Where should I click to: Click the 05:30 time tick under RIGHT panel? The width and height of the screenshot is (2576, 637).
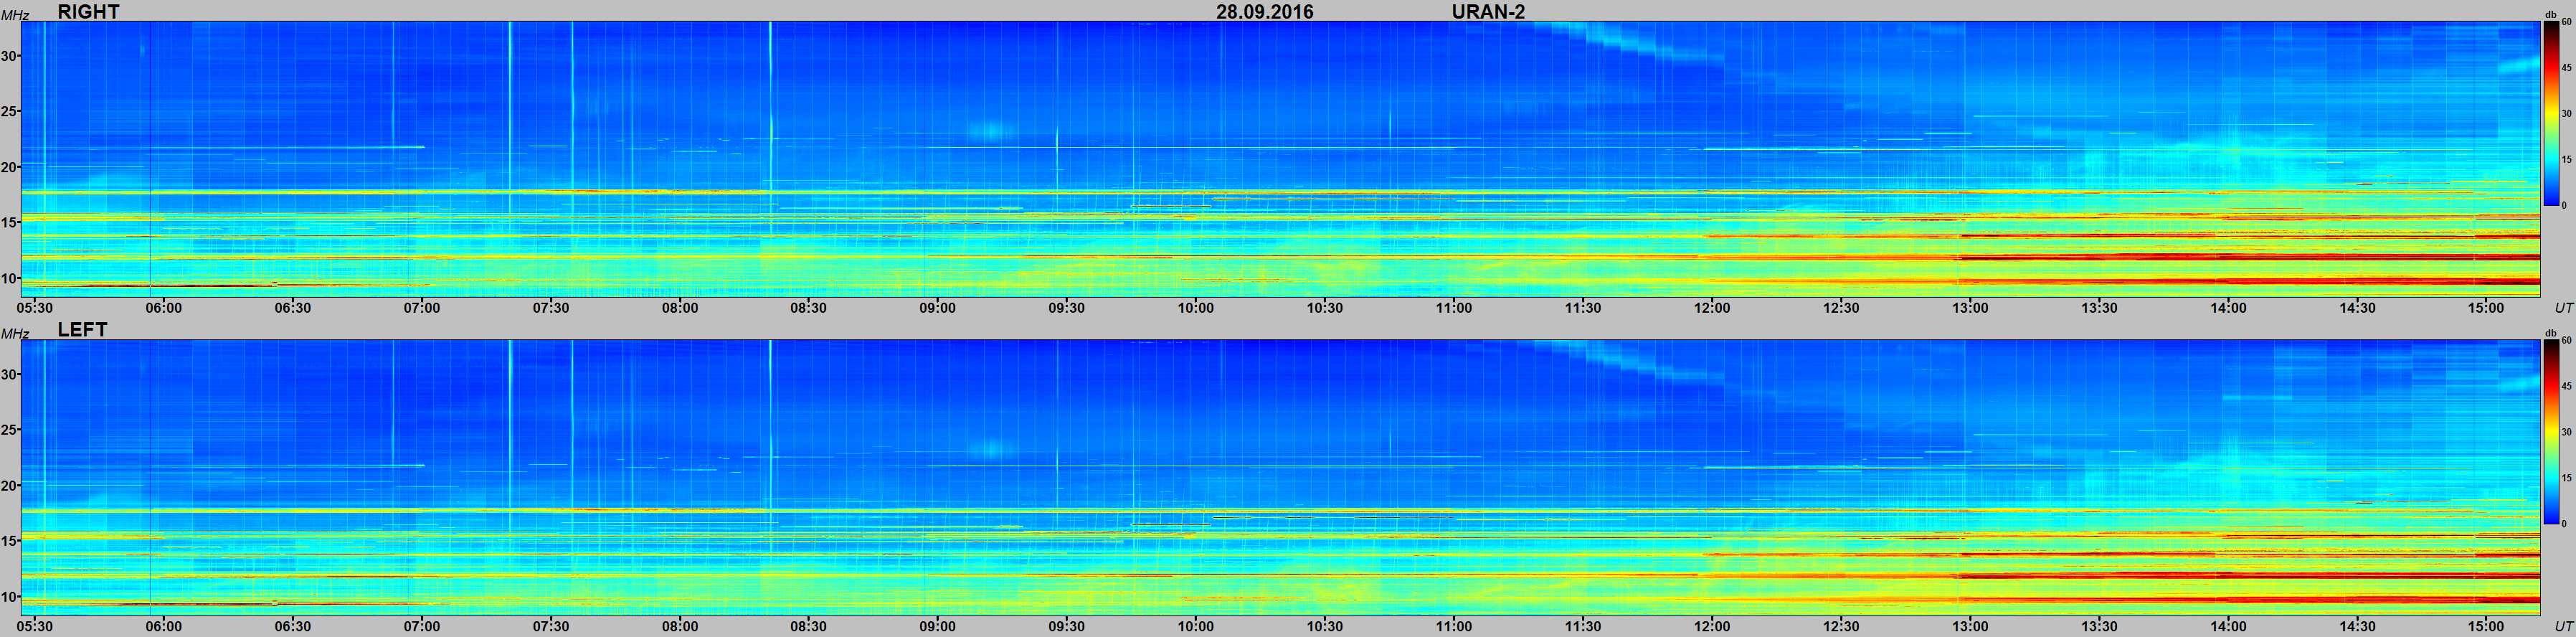click(35, 308)
